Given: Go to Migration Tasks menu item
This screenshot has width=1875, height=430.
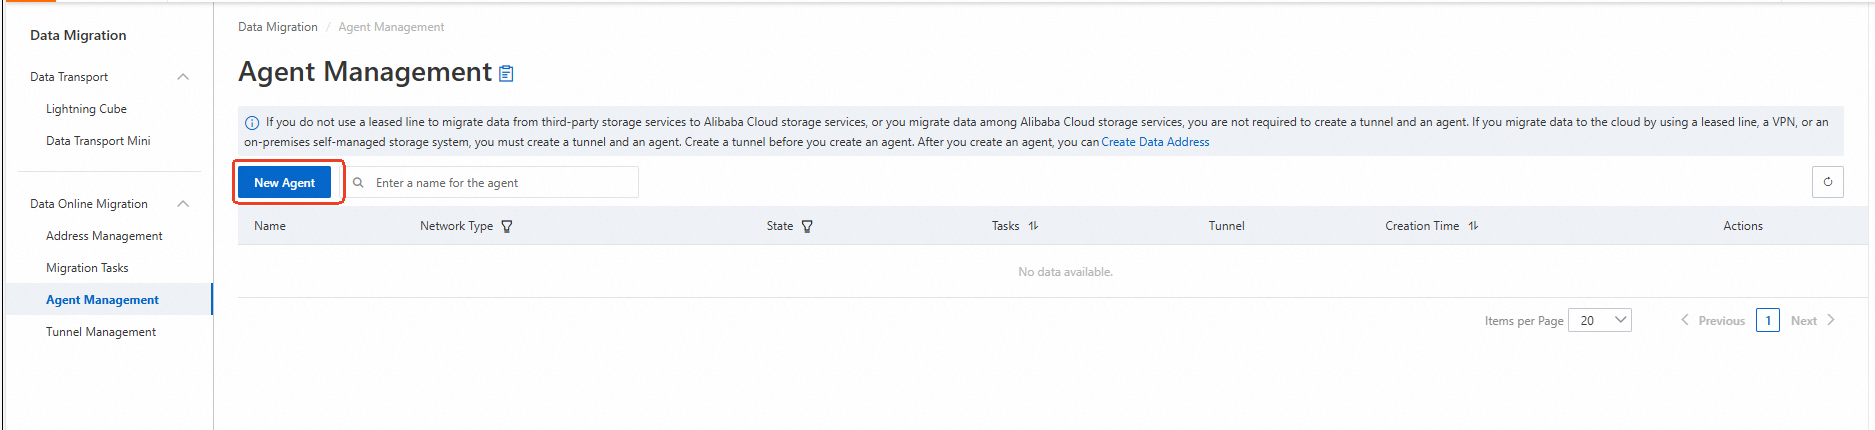Looking at the screenshot, I should (x=87, y=268).
